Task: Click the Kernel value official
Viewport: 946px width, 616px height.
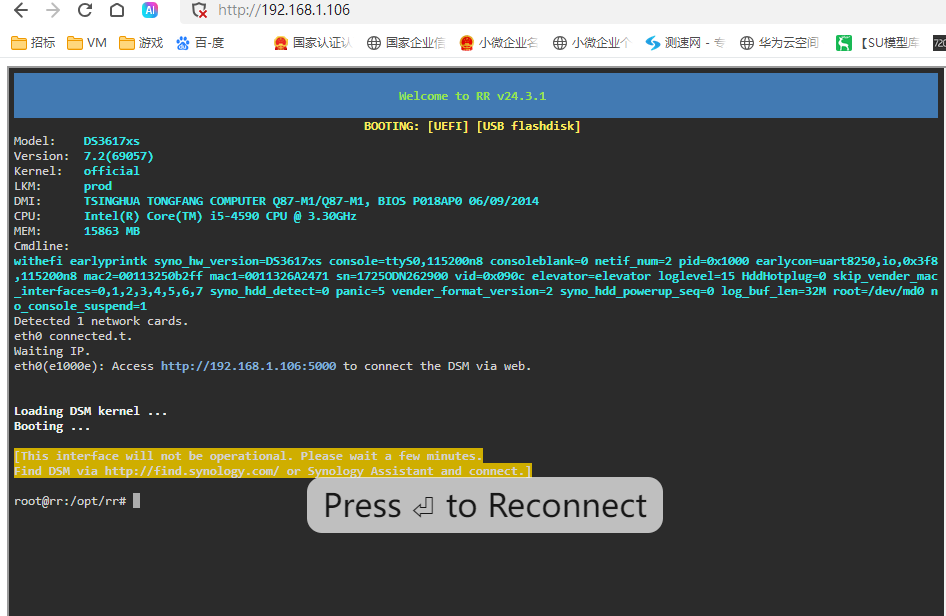Action: point(112,171)
